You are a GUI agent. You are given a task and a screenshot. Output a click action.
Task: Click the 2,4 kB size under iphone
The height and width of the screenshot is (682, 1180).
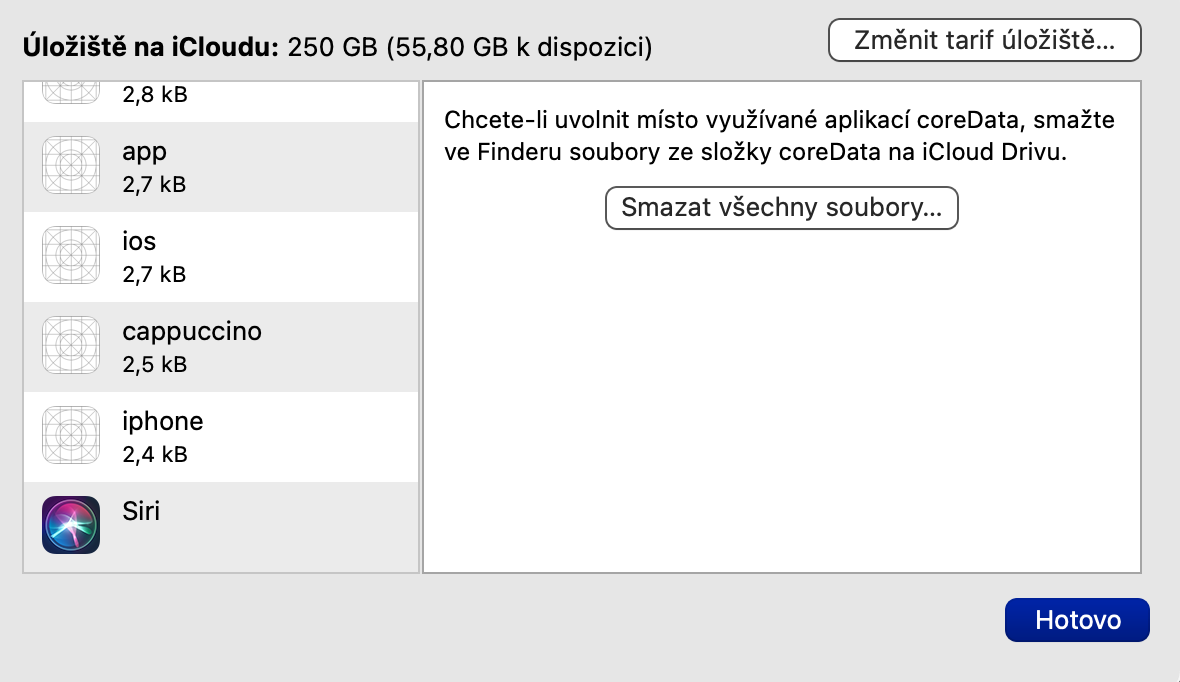click(x=154, y=454)
